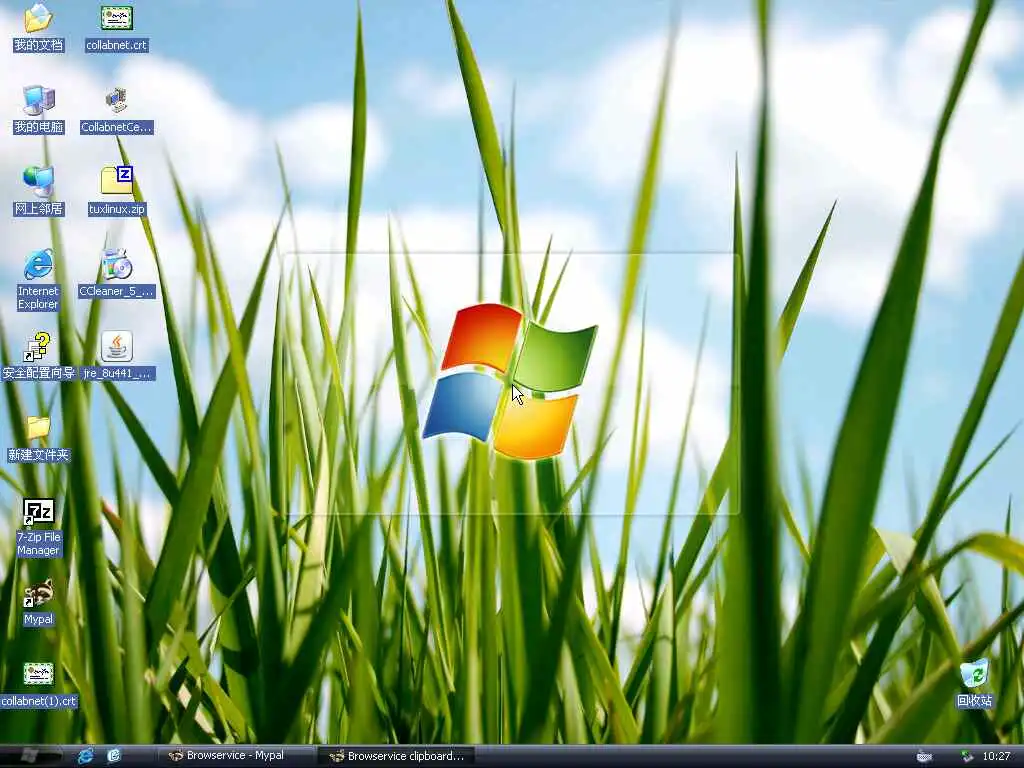Switch to Browservice - Mypal taskbar window
Screen dimensions: 1024x768
(x=235, y=756)
